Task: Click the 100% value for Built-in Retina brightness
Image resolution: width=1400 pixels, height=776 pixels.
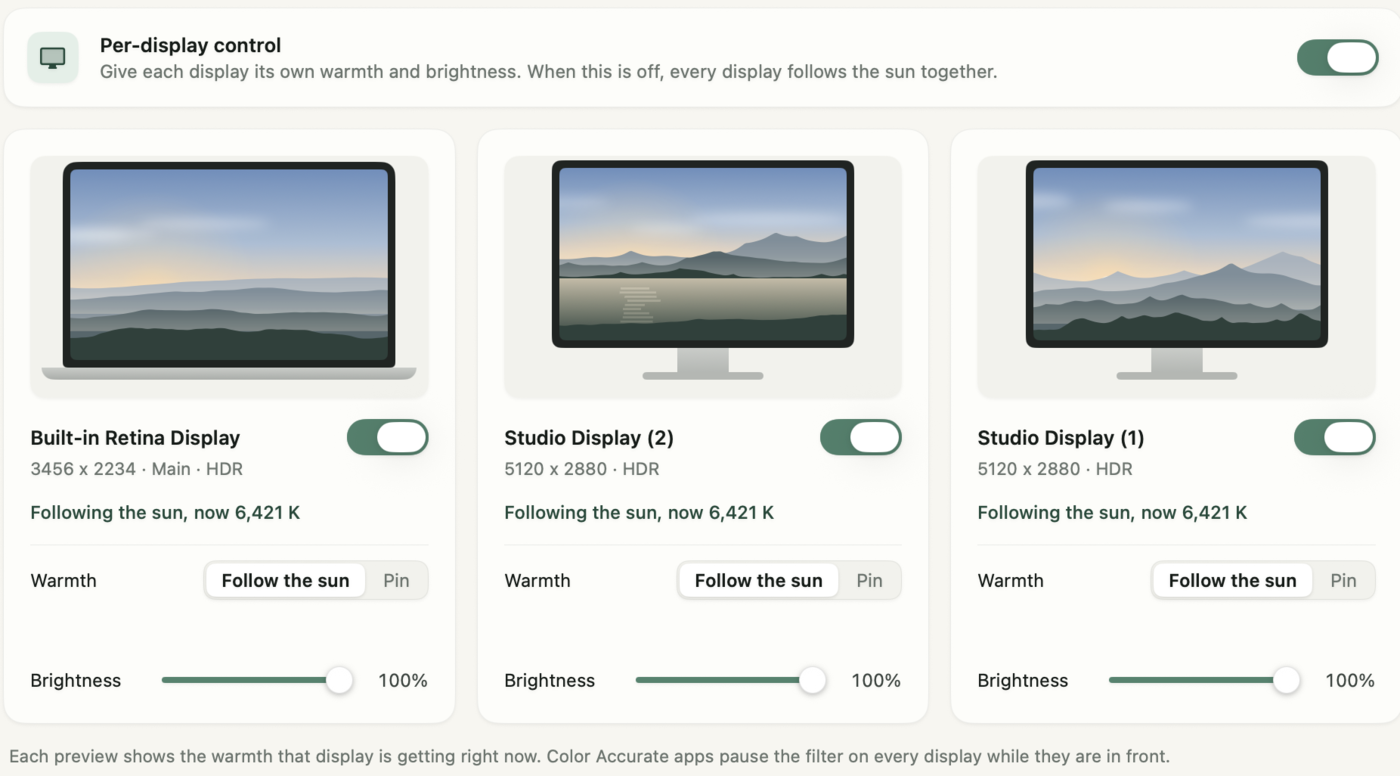Action: (403, 681)
